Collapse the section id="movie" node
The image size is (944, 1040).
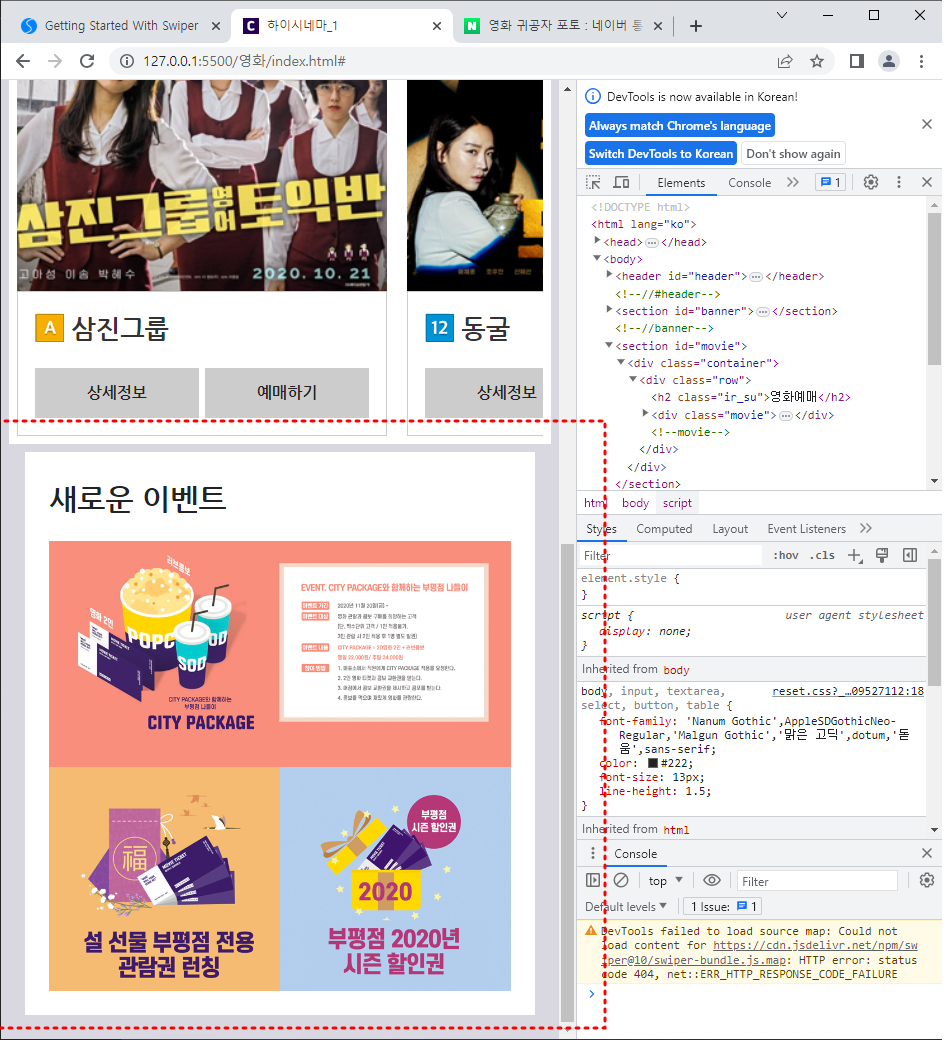pos(609,346)
